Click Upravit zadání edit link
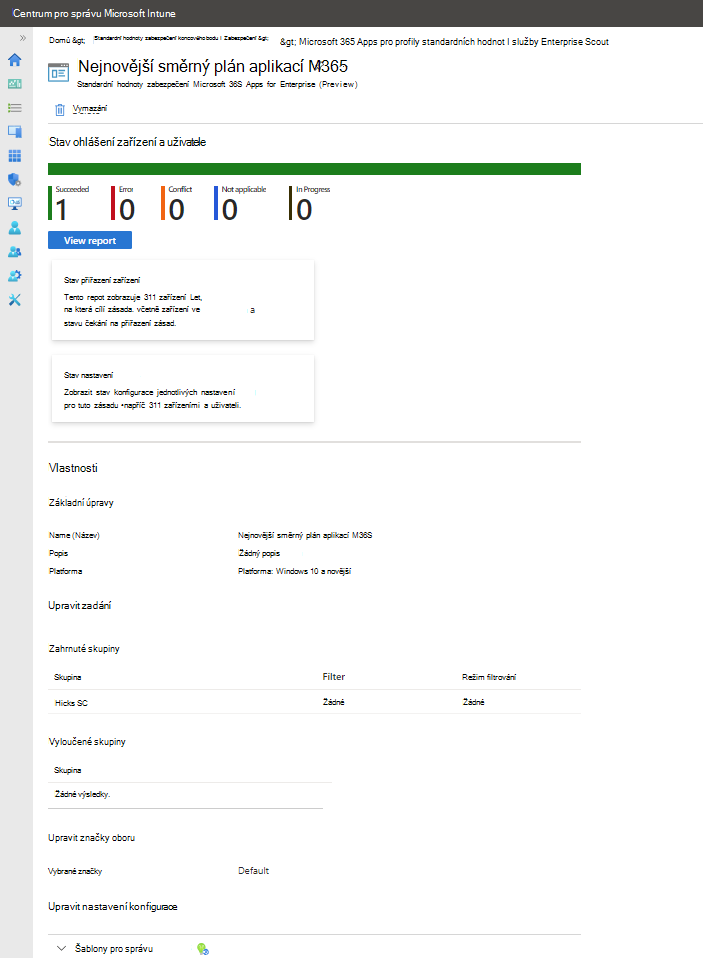The width and height of the screenshot is (703, 958). pyautogui.click(x=79, y=605)
